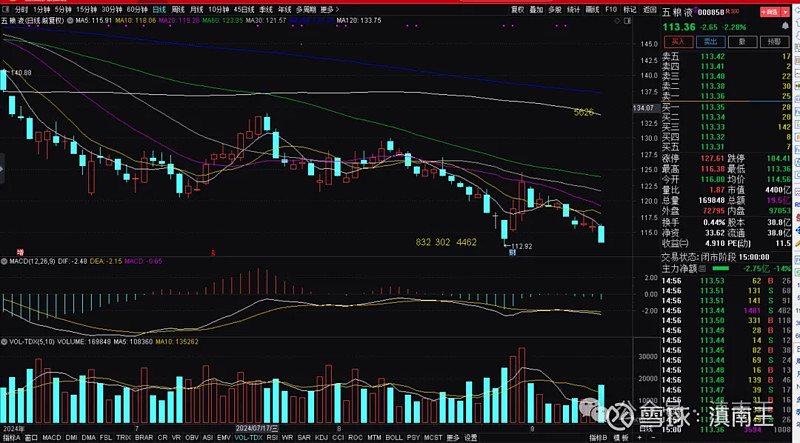Click 画线 drawing tools button
This screenshot has height=443, width=800.
point(592,10)
